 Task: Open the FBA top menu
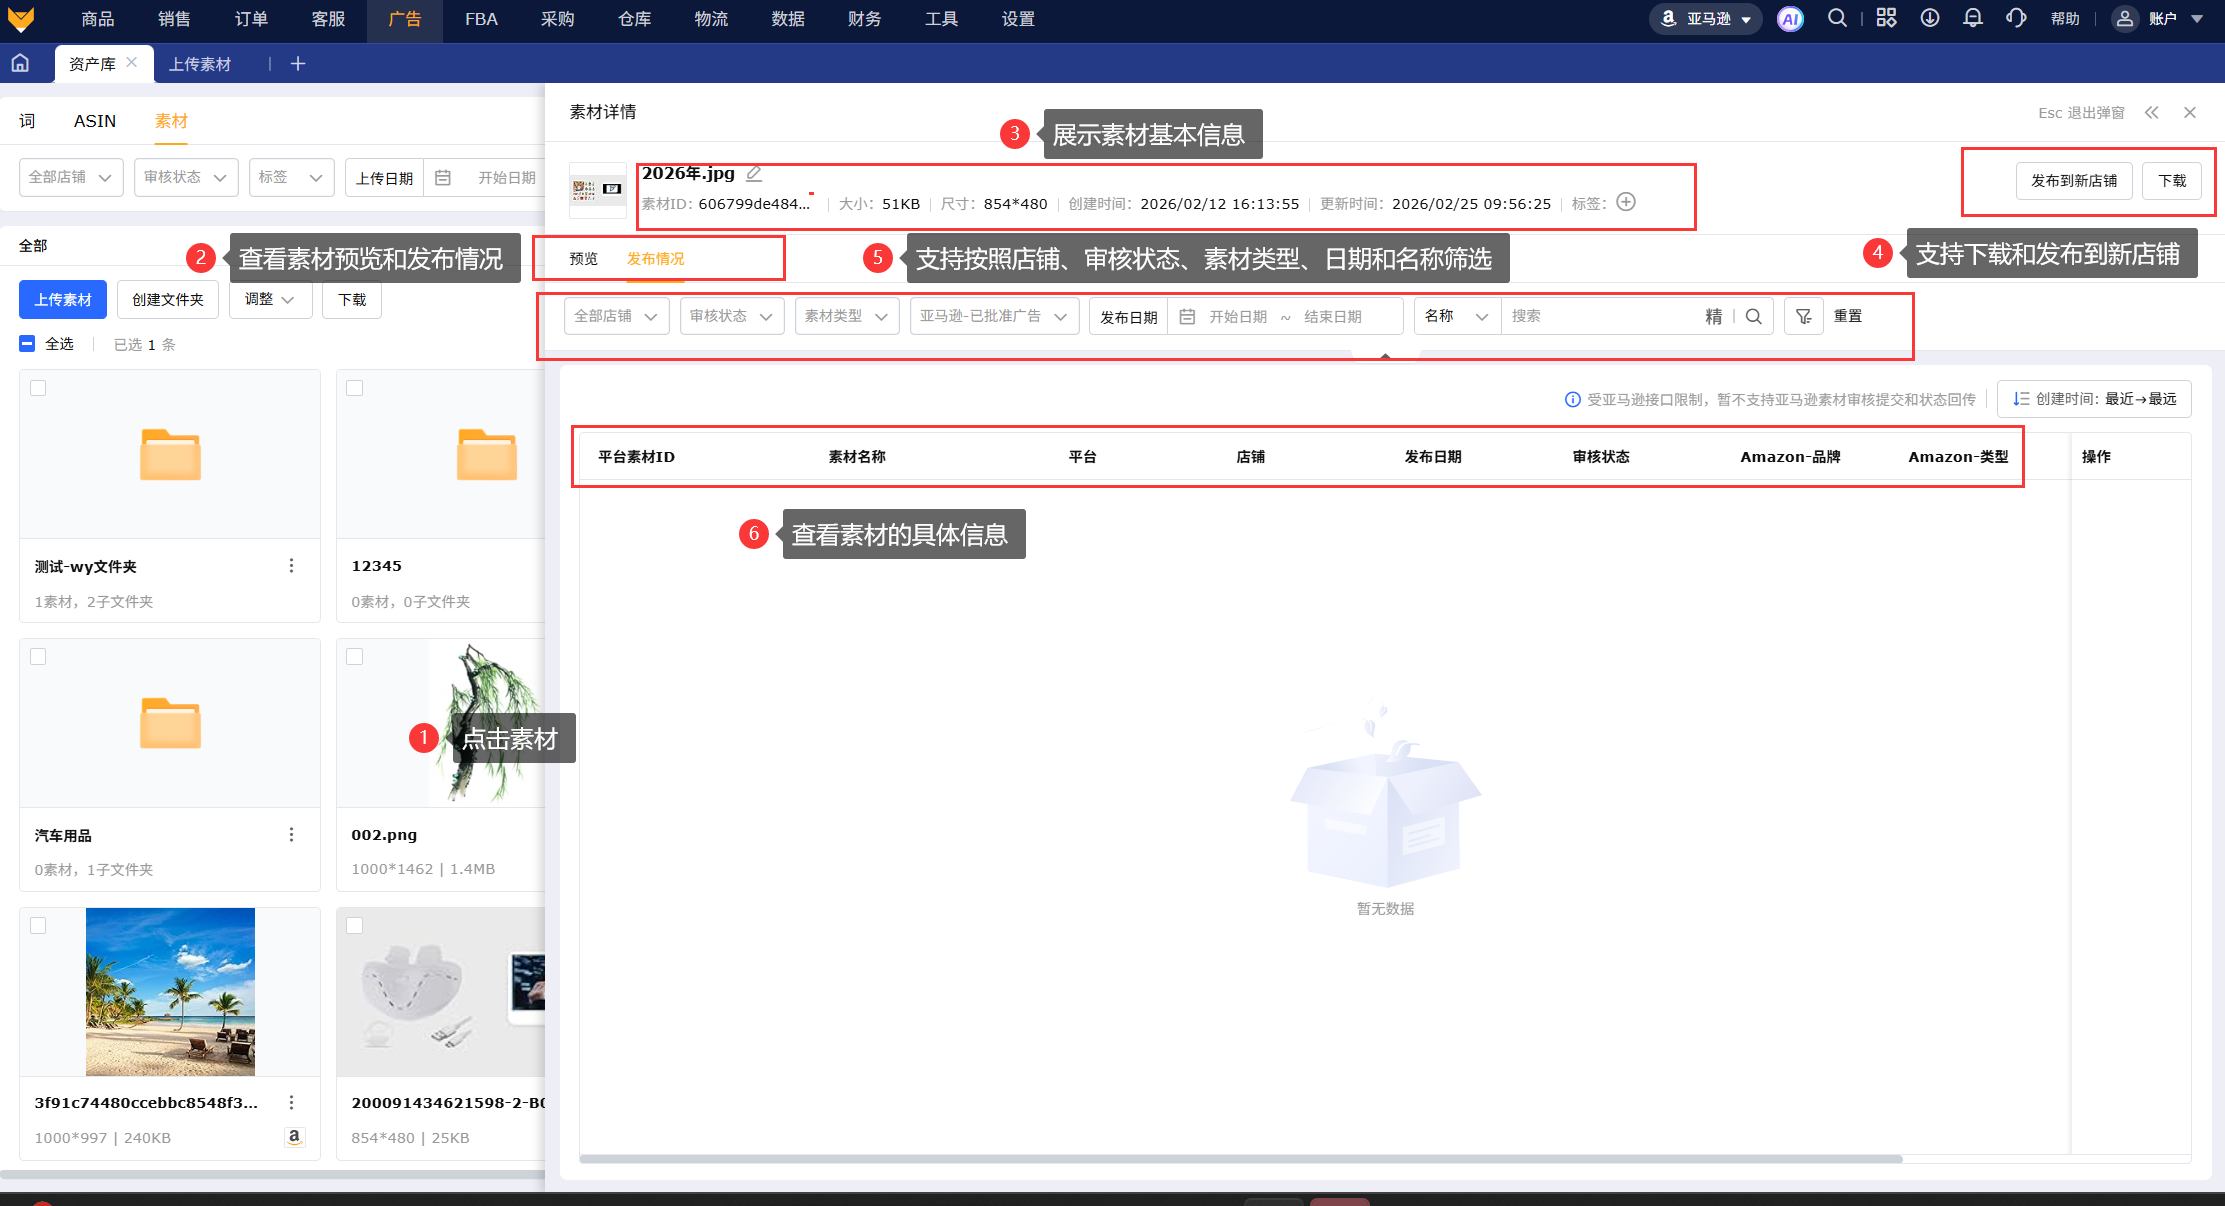[481, 19]
